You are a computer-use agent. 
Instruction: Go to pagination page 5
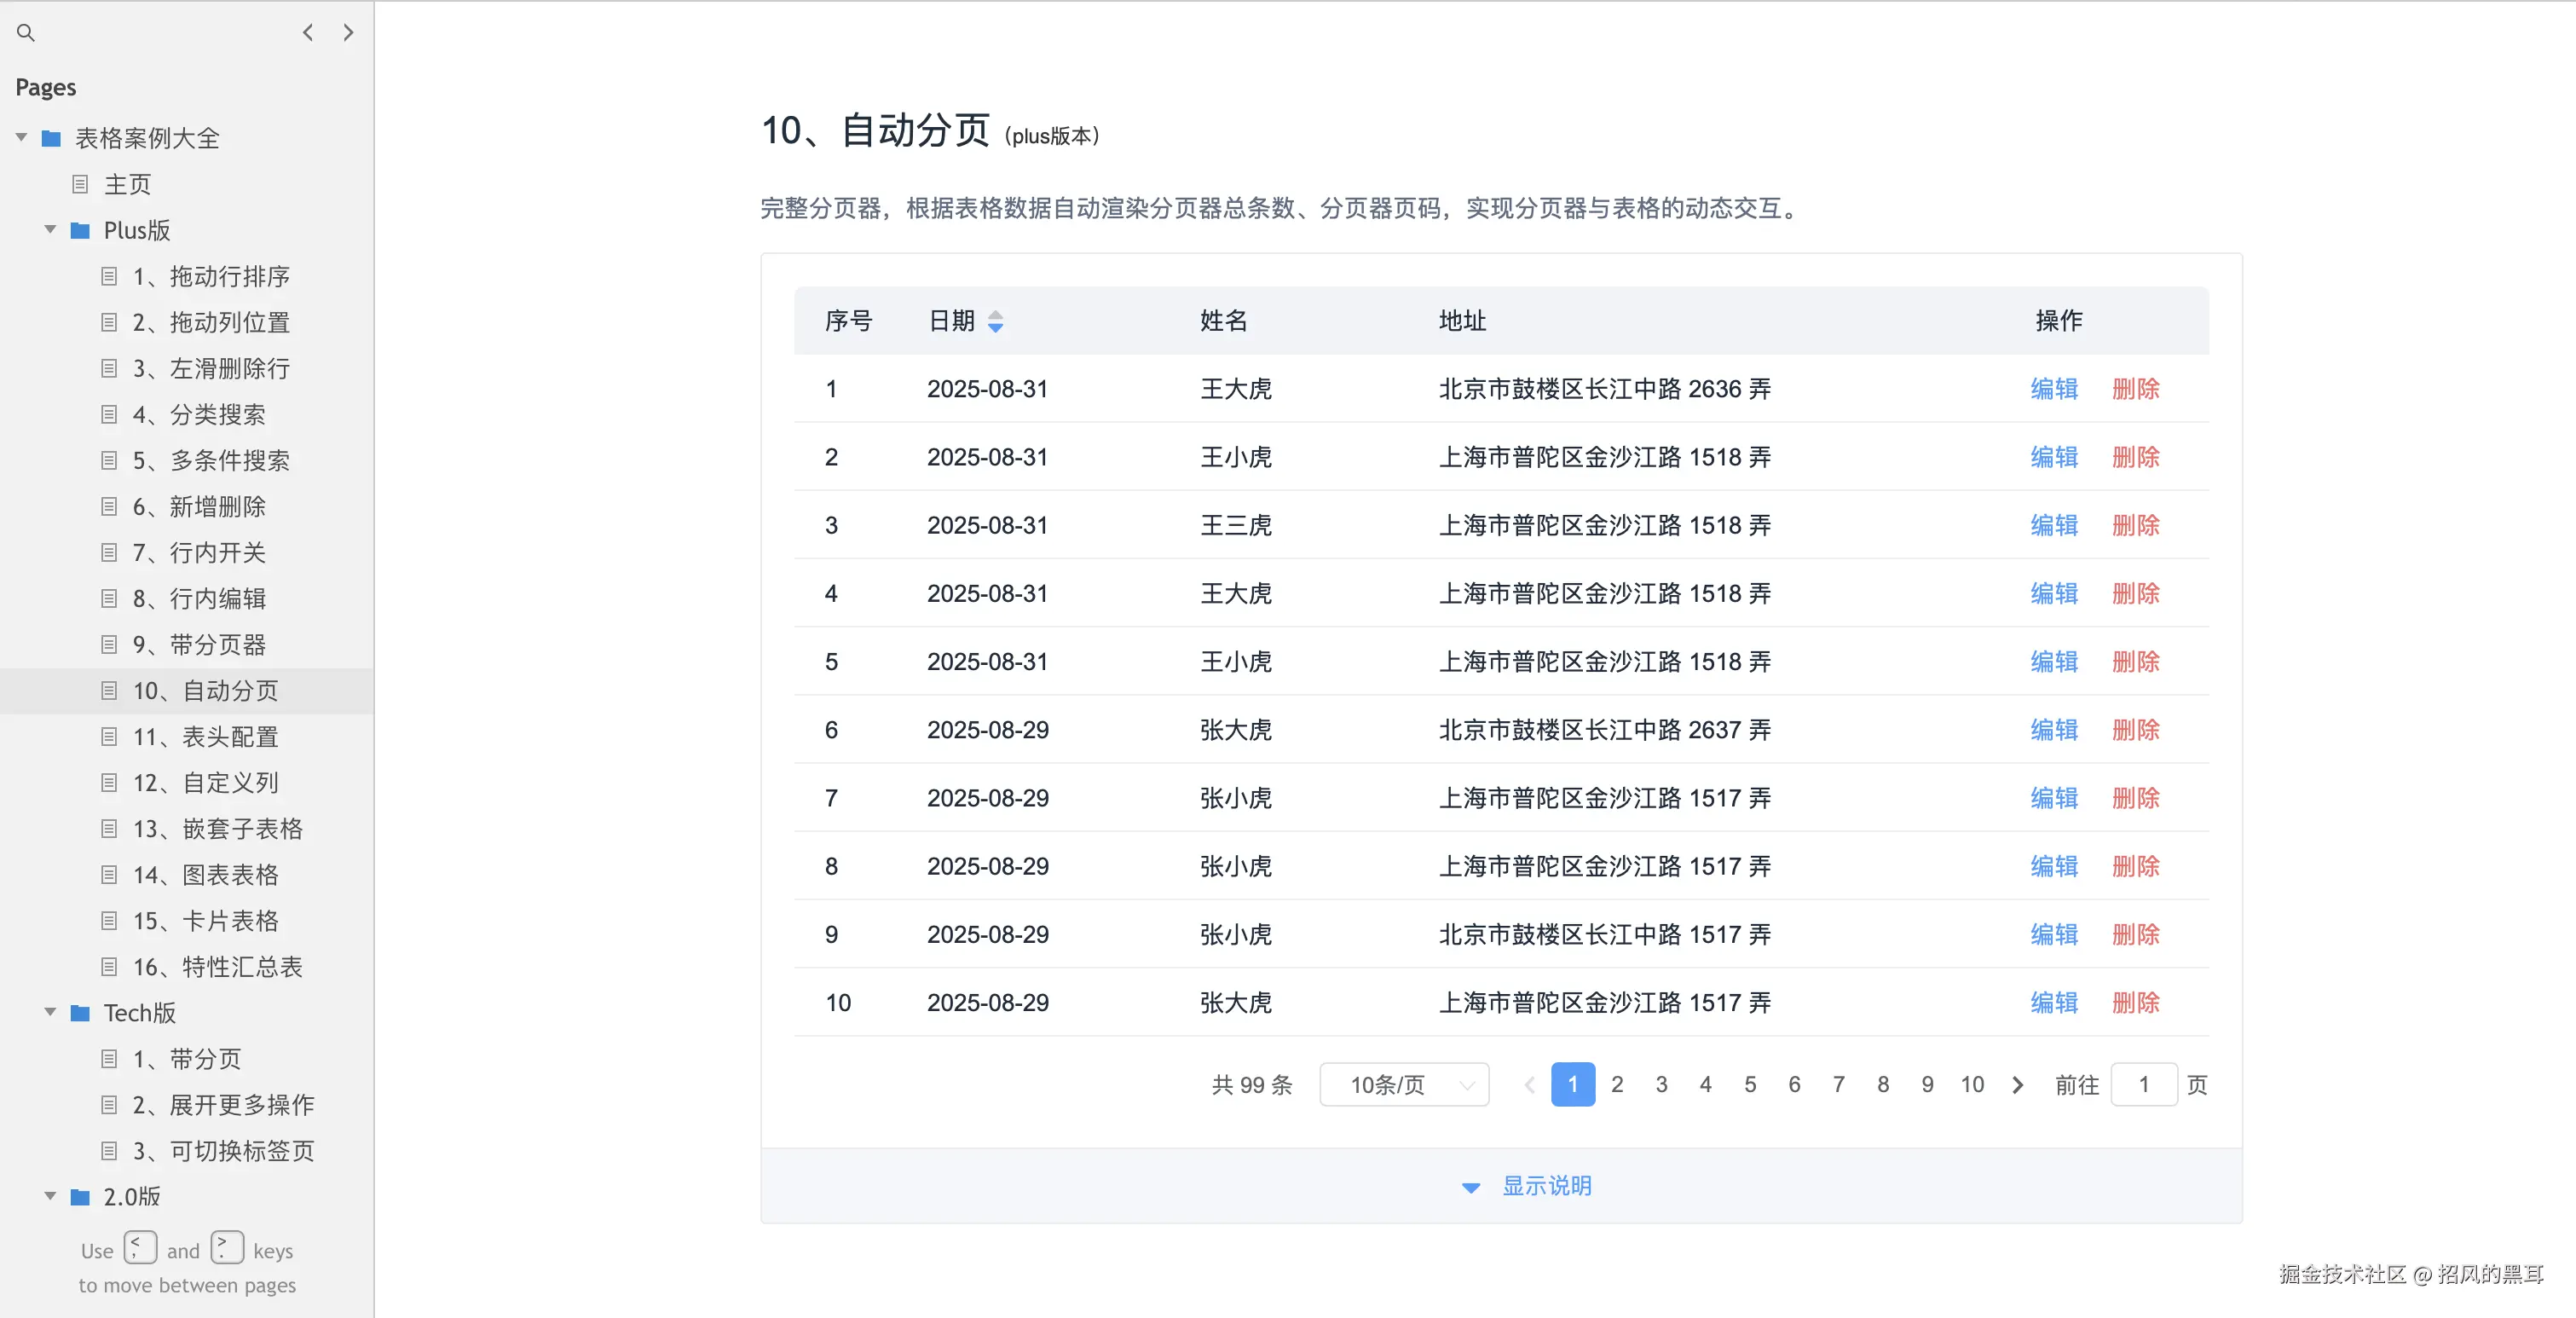pyautogui.click(x=1750, y=1085)
